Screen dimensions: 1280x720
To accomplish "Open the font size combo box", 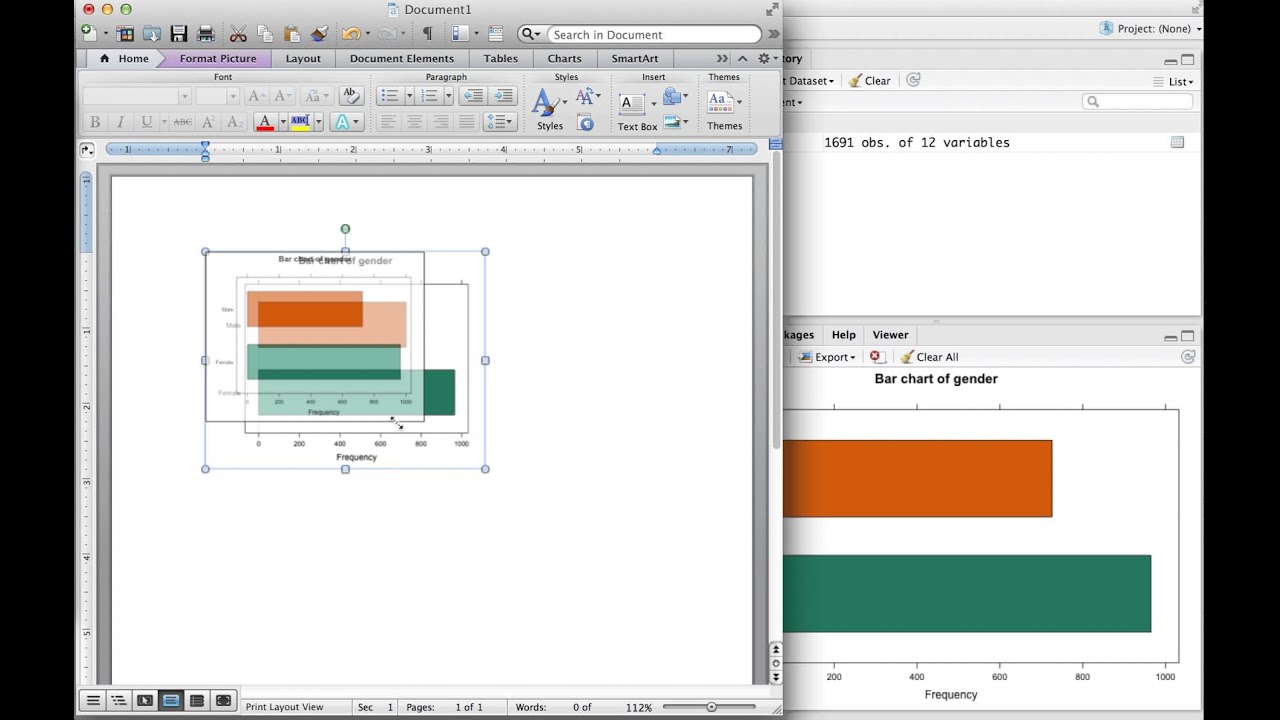I will click(x=217, y=96).
